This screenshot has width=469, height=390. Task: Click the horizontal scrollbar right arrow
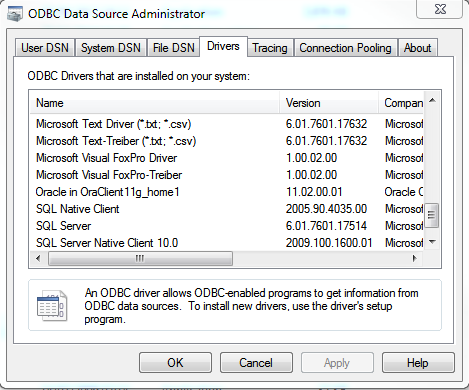tap(415, 258)
